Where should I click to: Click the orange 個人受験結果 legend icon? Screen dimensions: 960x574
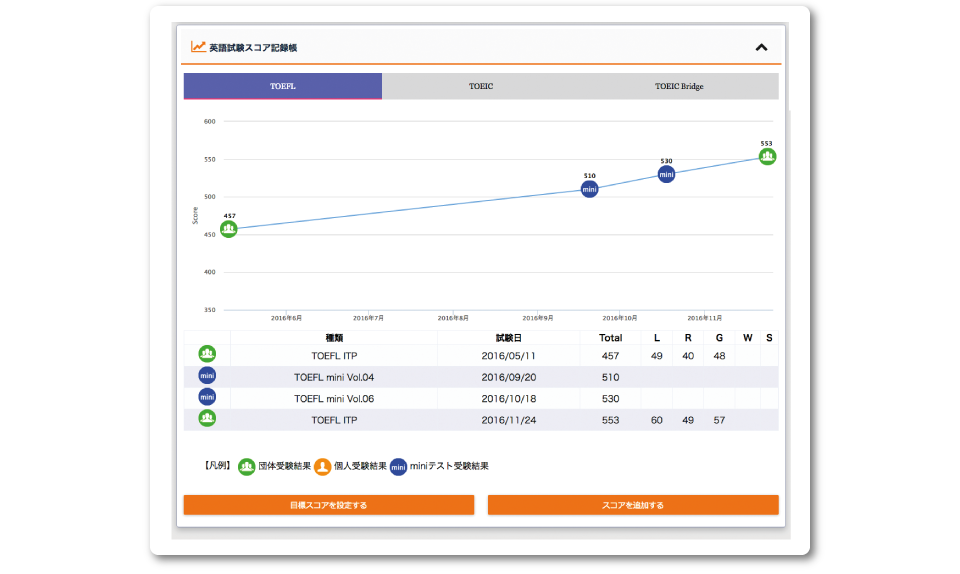(323, 467)
